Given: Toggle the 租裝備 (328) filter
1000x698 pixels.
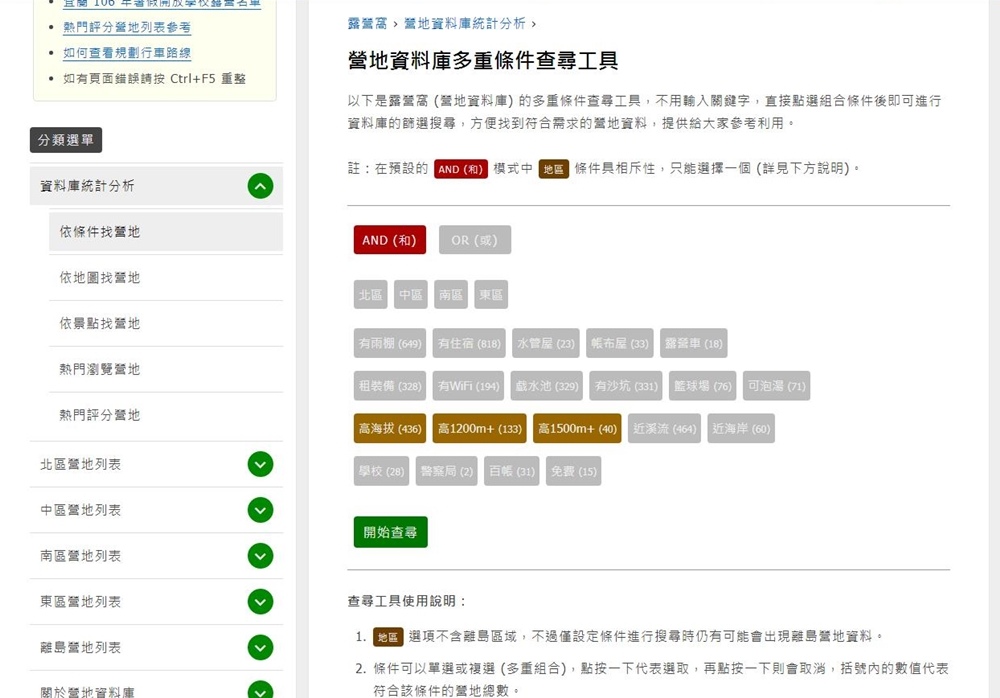Looking at the screenshot, I should point(390,386).
